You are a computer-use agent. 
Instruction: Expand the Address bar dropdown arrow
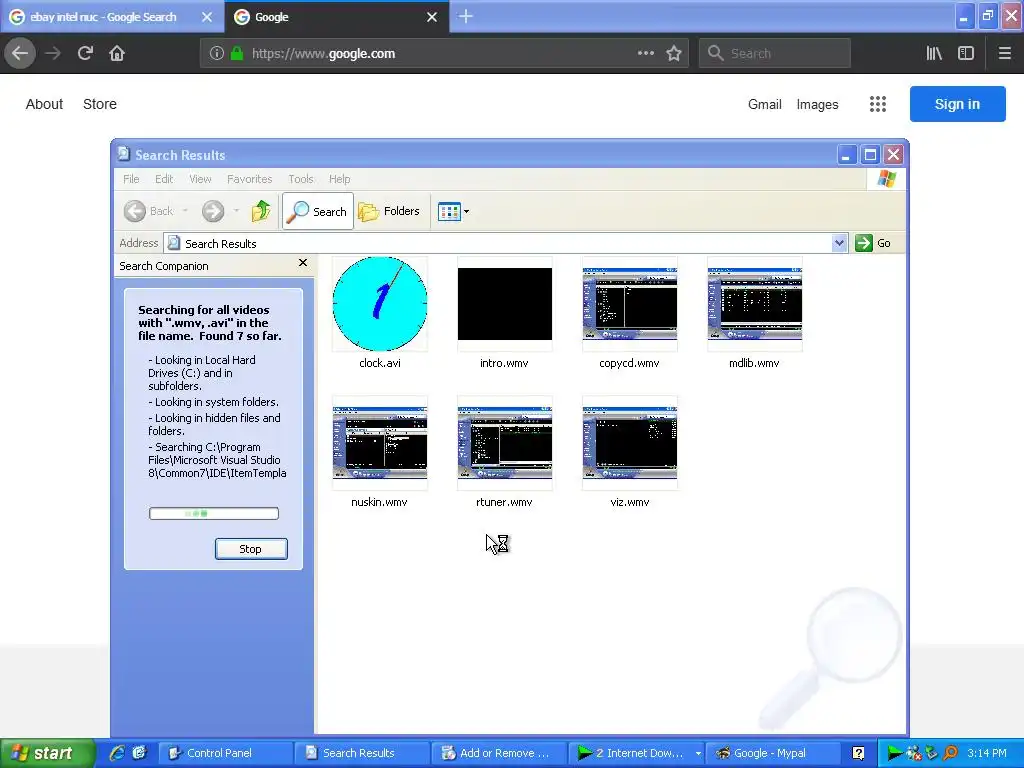(839, 243)
